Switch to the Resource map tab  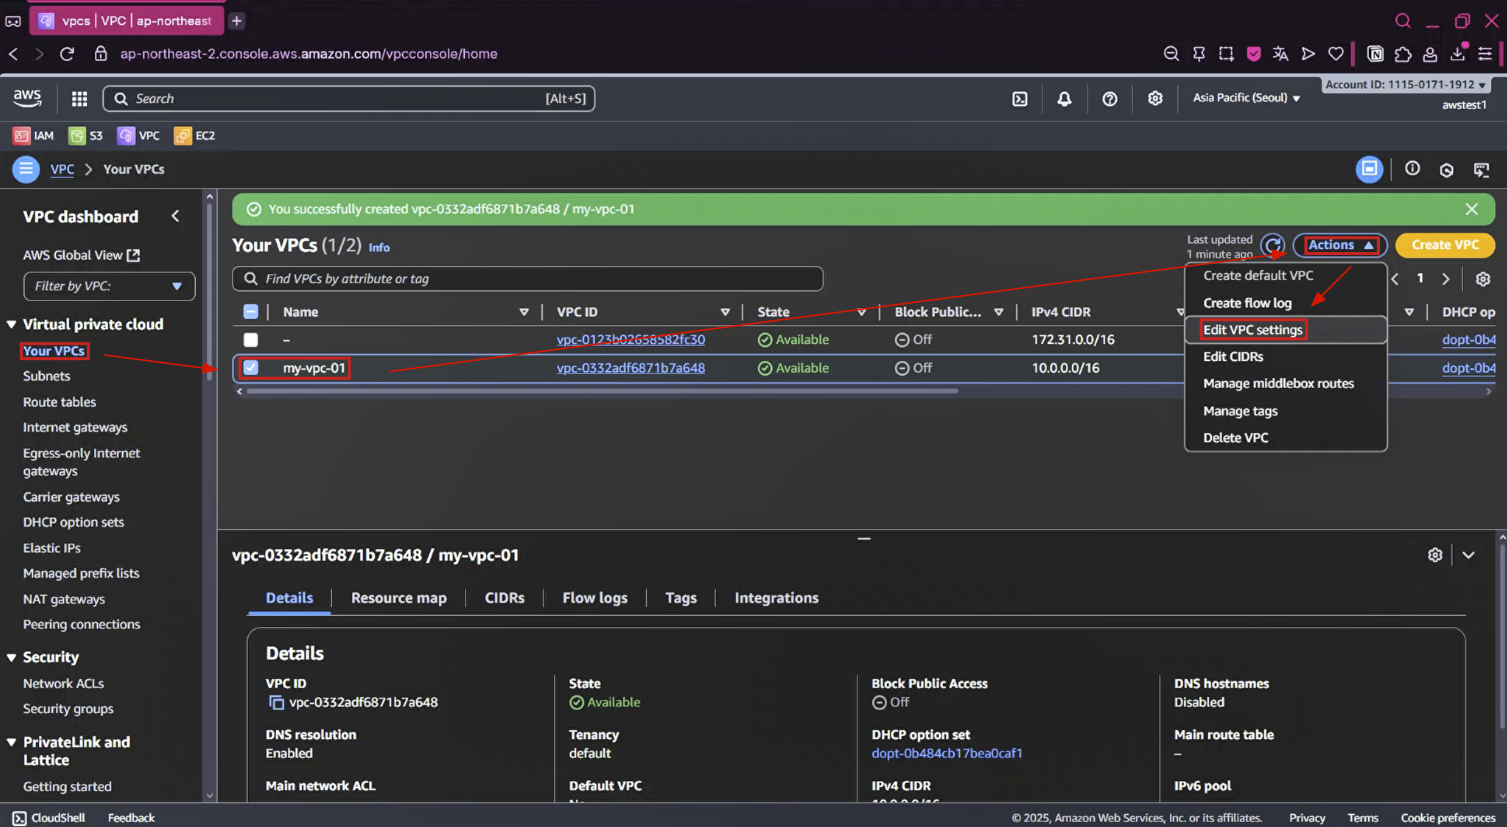[399, 598]
